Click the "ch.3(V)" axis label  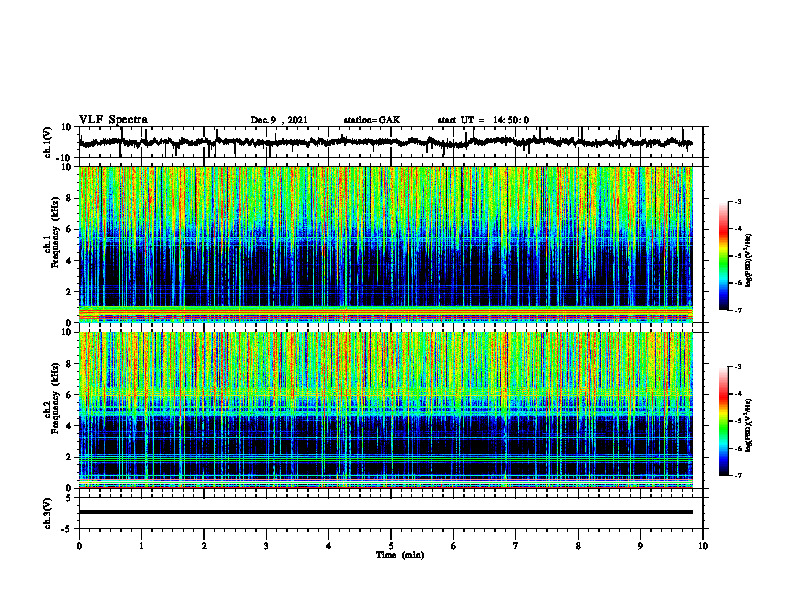click(x=48, y=514)
